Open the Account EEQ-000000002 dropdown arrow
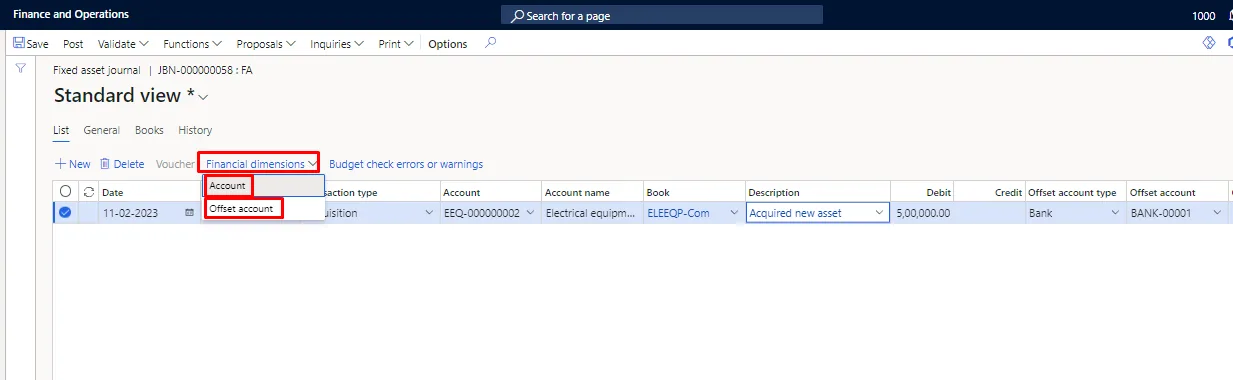Screen dimensions: 1233x380 [530, 213]
